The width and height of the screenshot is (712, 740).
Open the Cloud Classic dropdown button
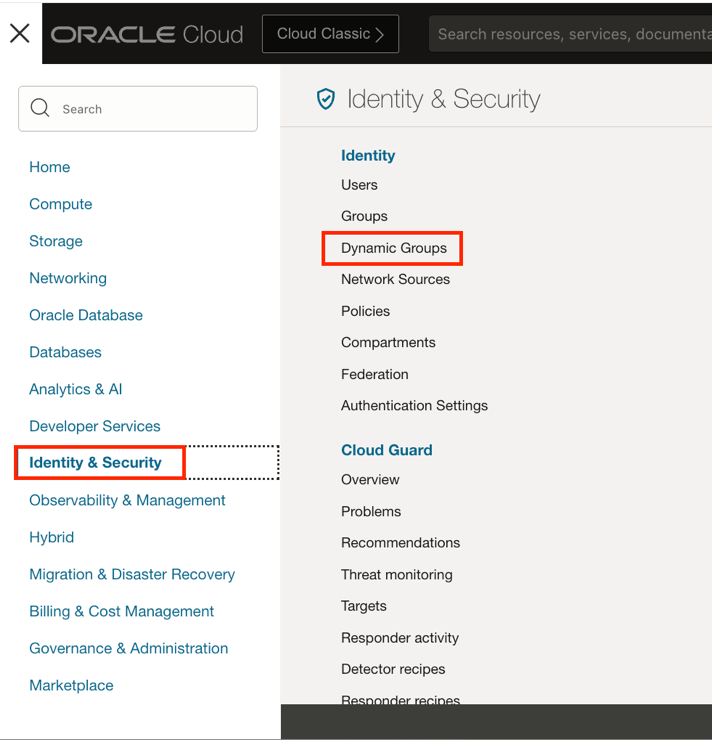click(330, 34)
